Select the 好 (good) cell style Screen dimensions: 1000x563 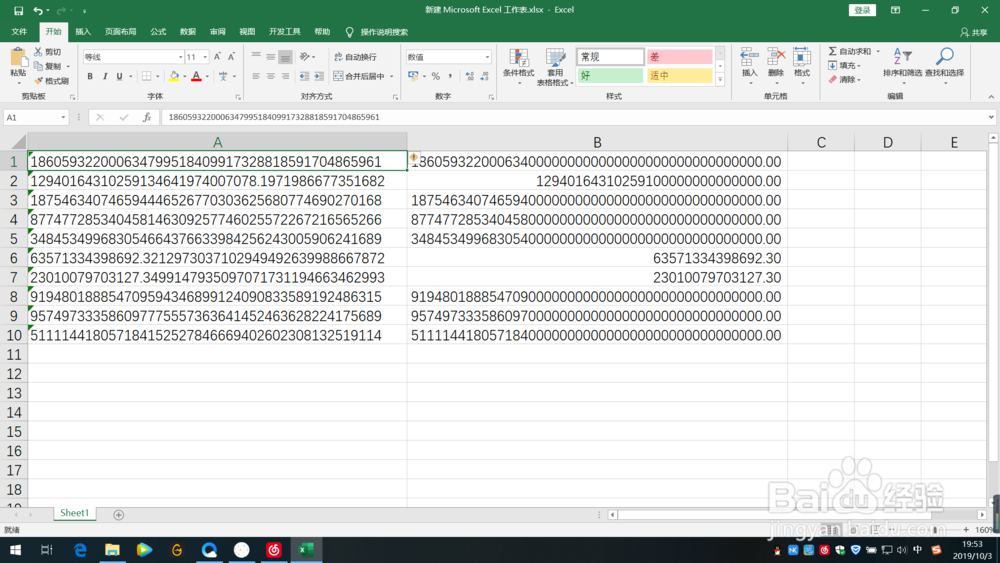(610, 76)
